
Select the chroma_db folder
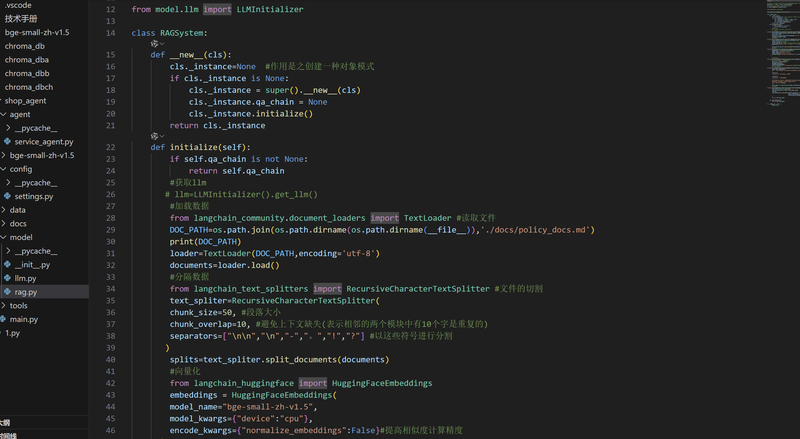(24, 46)
